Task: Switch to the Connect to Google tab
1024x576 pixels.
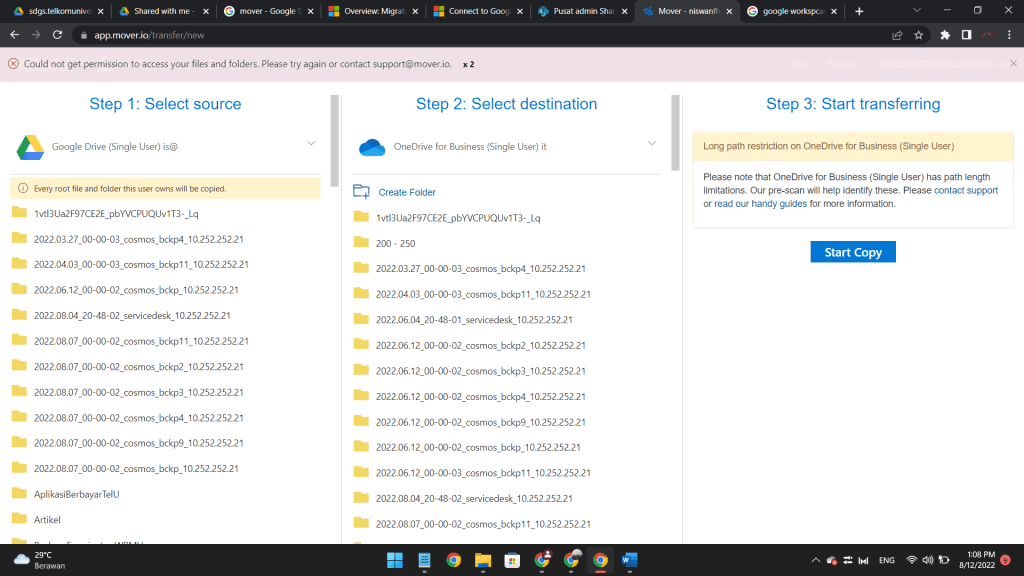Action: [478, 11]
